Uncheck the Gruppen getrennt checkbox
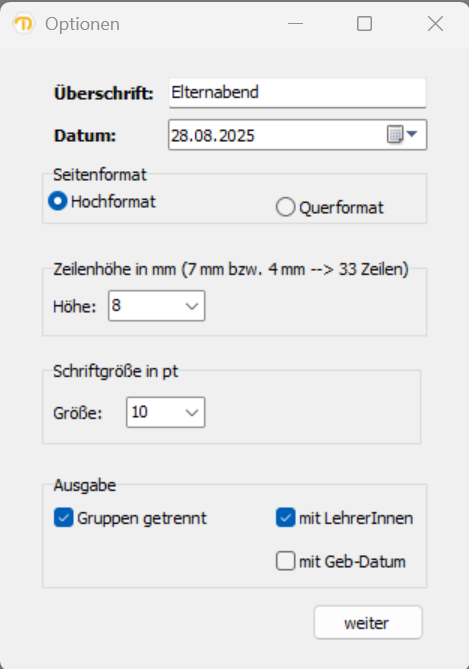 [x=64, y=518]
